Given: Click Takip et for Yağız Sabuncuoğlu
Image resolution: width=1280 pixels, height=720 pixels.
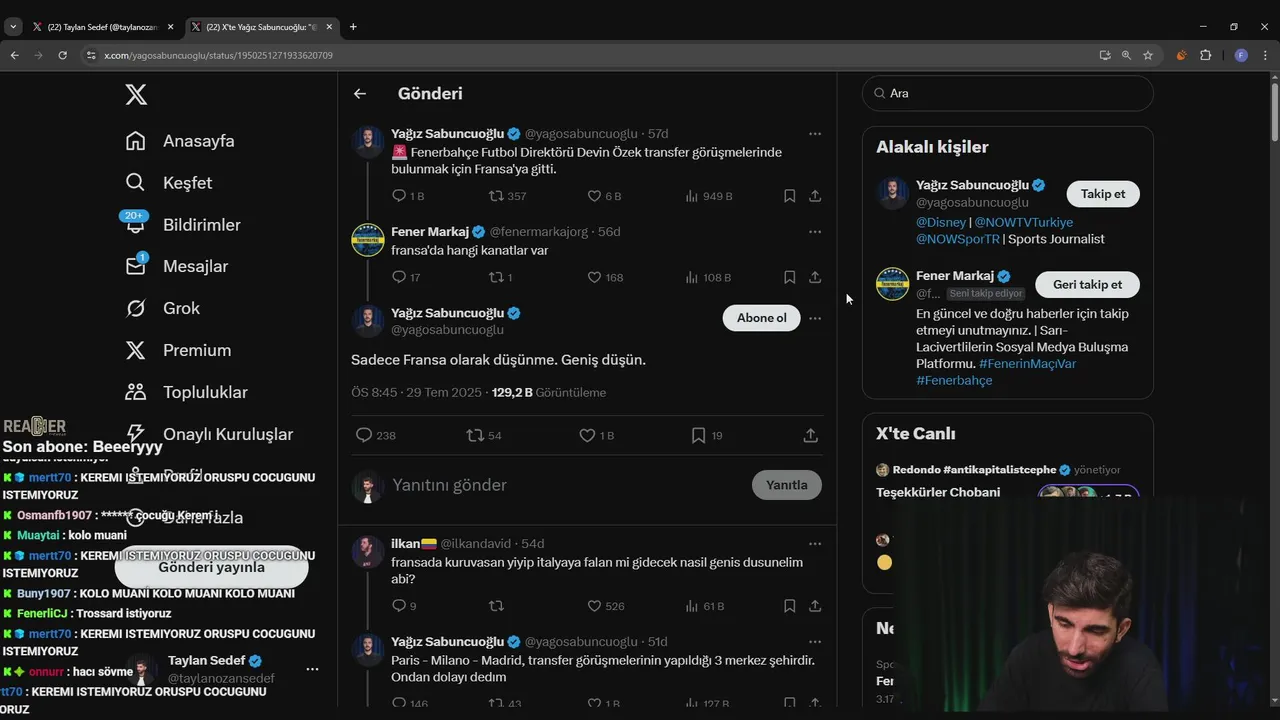Looking at the screenshot, I should click(x=1103, y=194).
